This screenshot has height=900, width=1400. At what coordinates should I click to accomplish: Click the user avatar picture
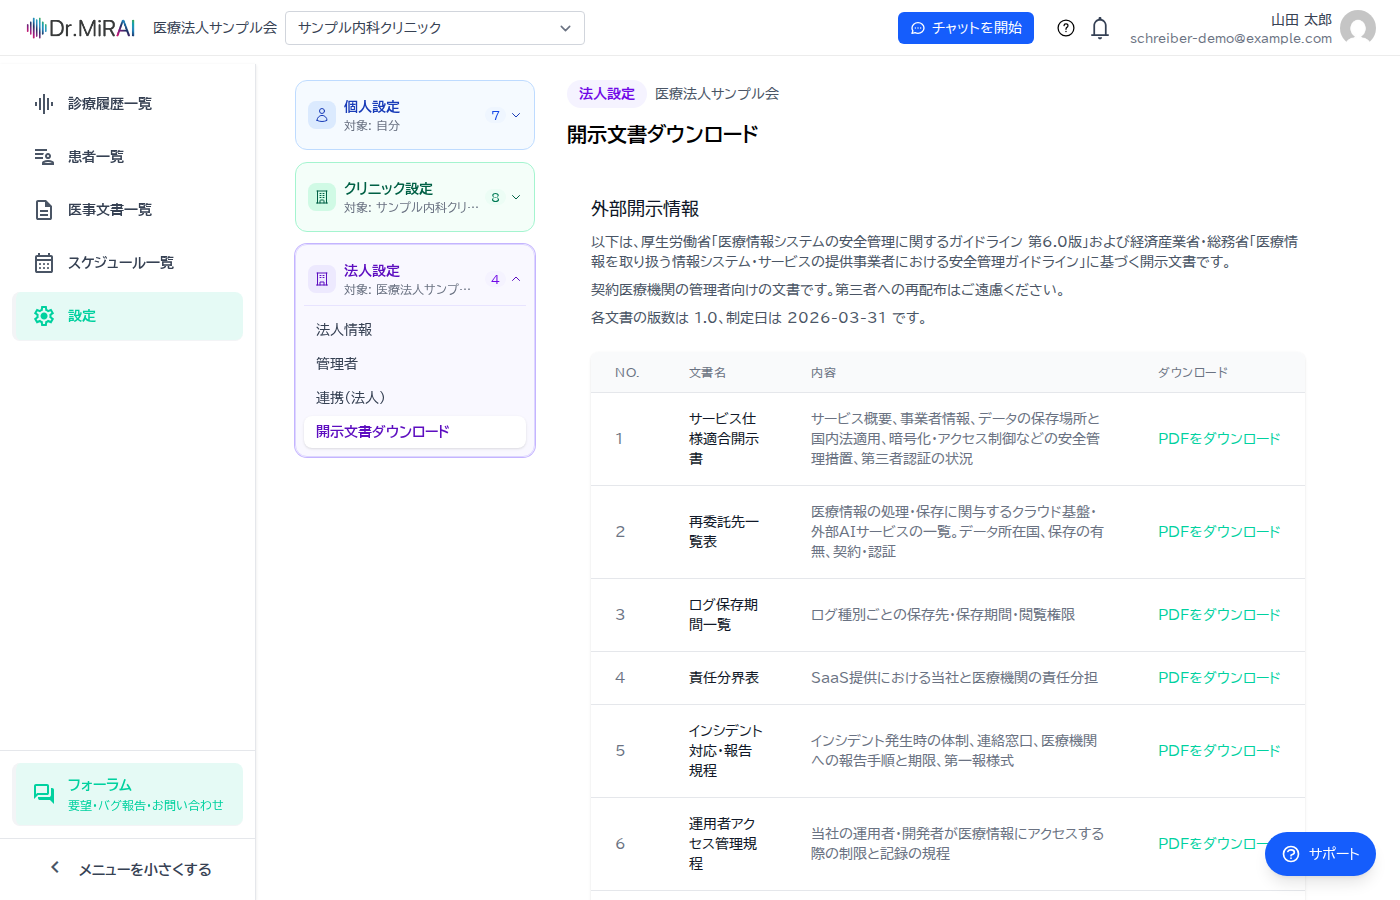pos(1358,28)
